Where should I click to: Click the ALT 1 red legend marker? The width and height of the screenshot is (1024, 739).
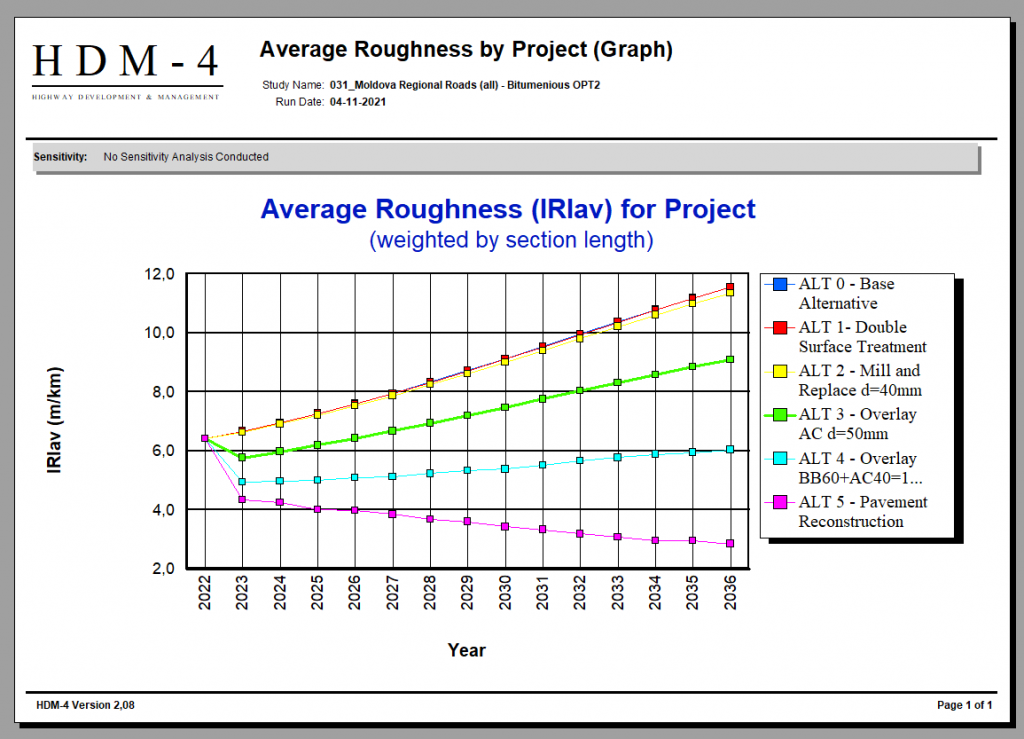click(x=781, y=328)
